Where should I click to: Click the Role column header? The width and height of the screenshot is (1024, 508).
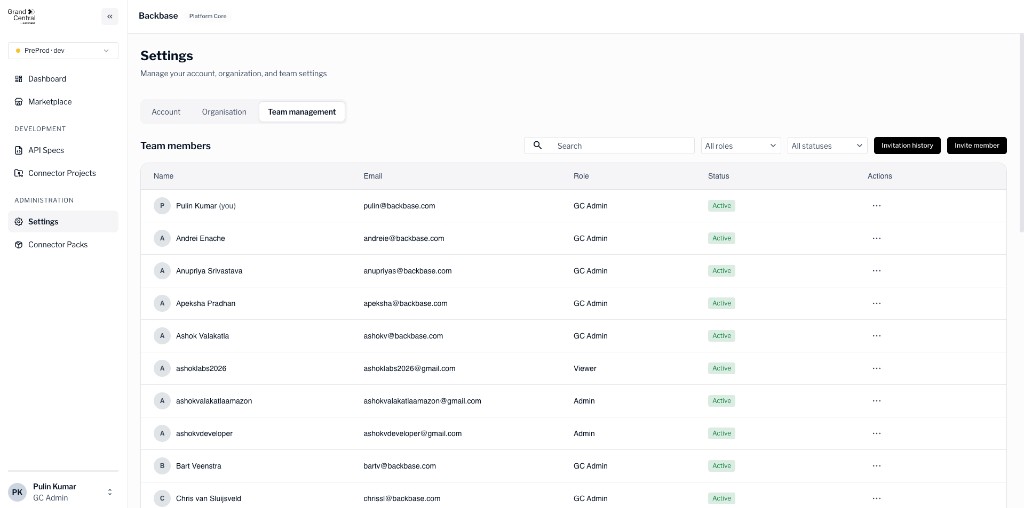click(581, 176)
